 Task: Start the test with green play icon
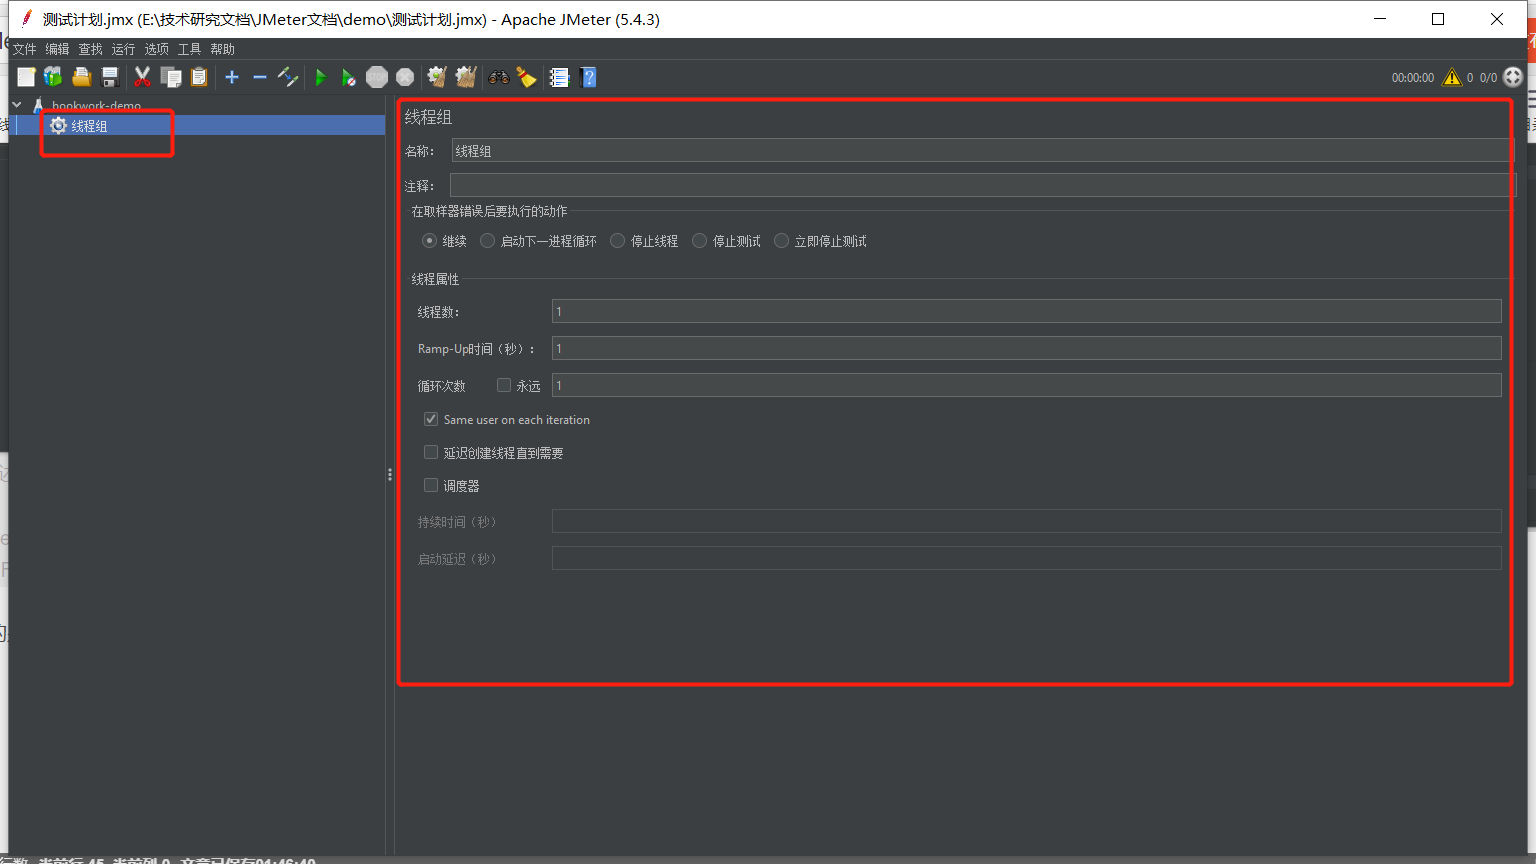[320, 77]
